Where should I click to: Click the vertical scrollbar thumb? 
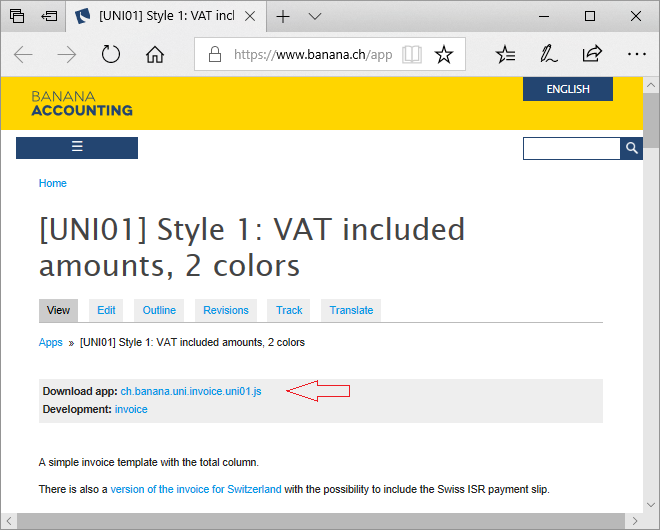(651, 120)
